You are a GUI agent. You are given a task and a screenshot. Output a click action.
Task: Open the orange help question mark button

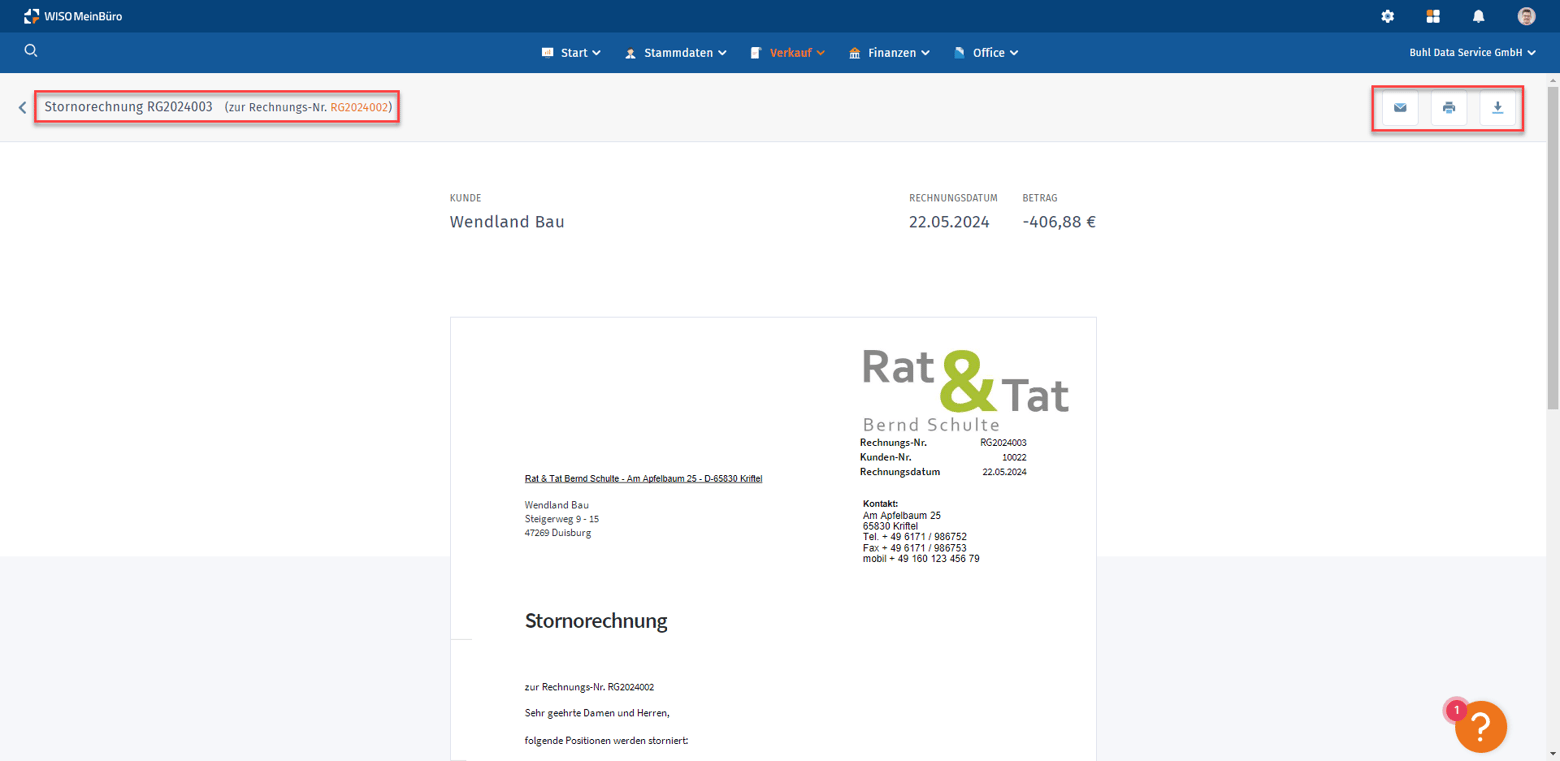[1481, 727]
